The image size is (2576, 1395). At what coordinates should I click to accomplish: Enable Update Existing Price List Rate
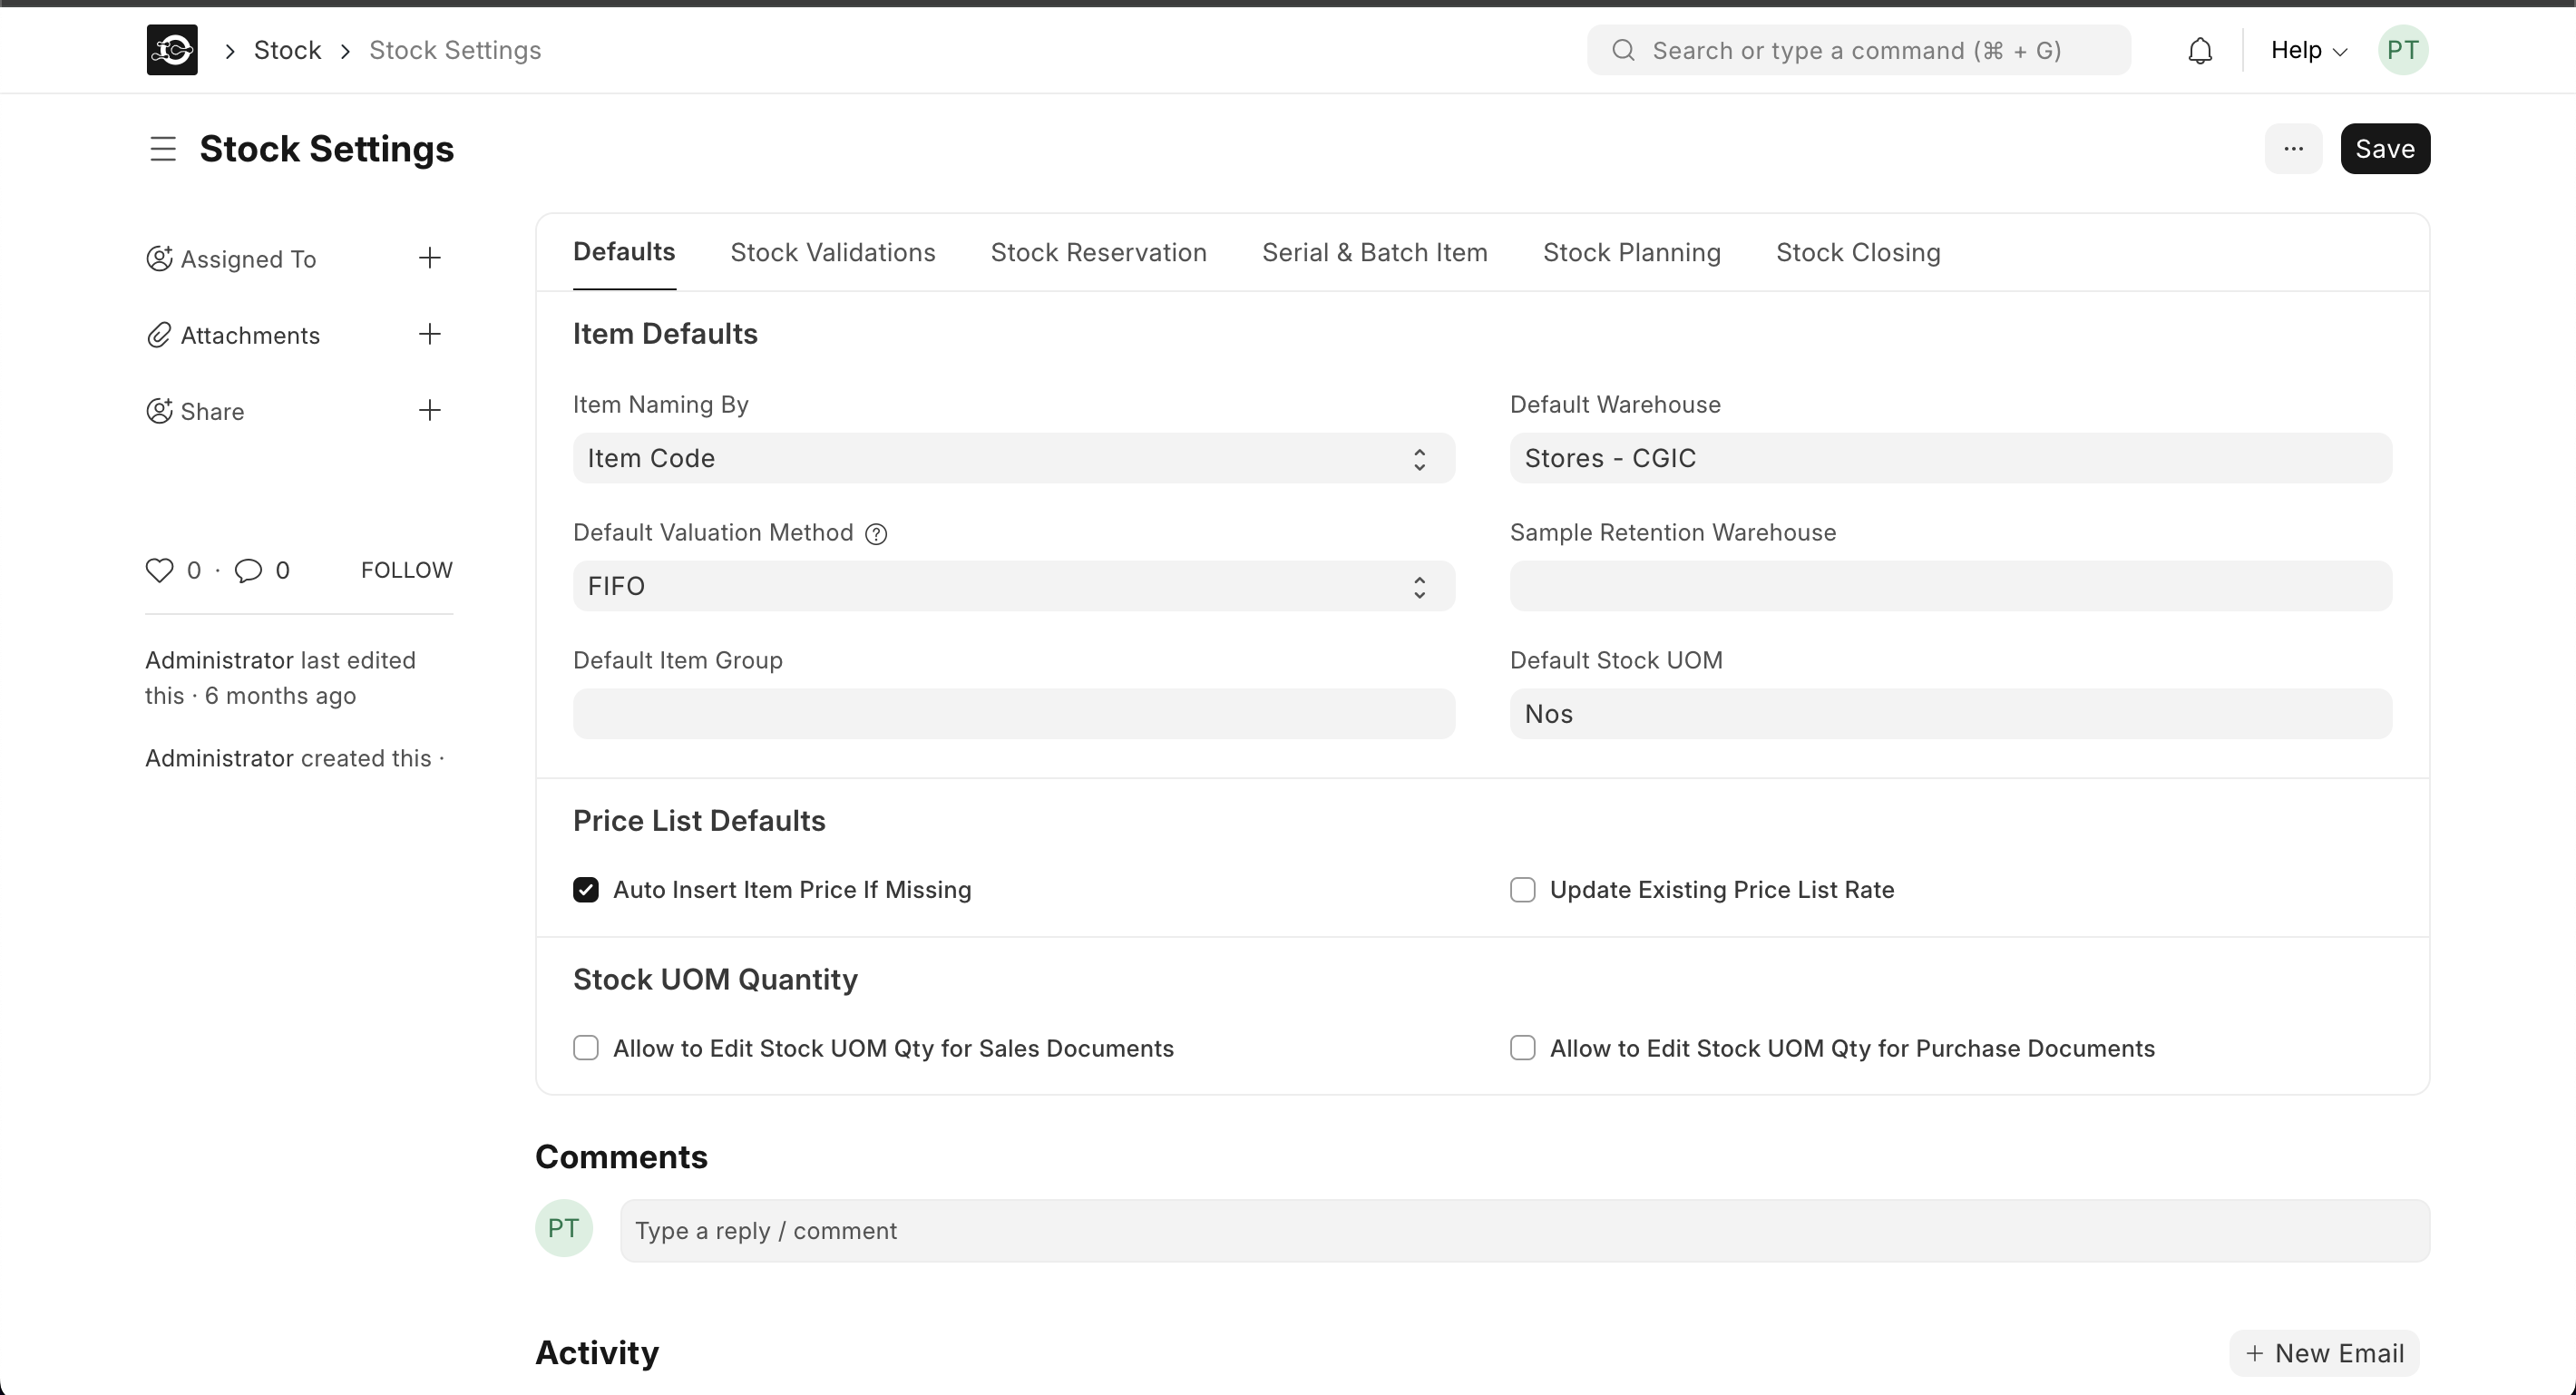tap(1522, 889)
